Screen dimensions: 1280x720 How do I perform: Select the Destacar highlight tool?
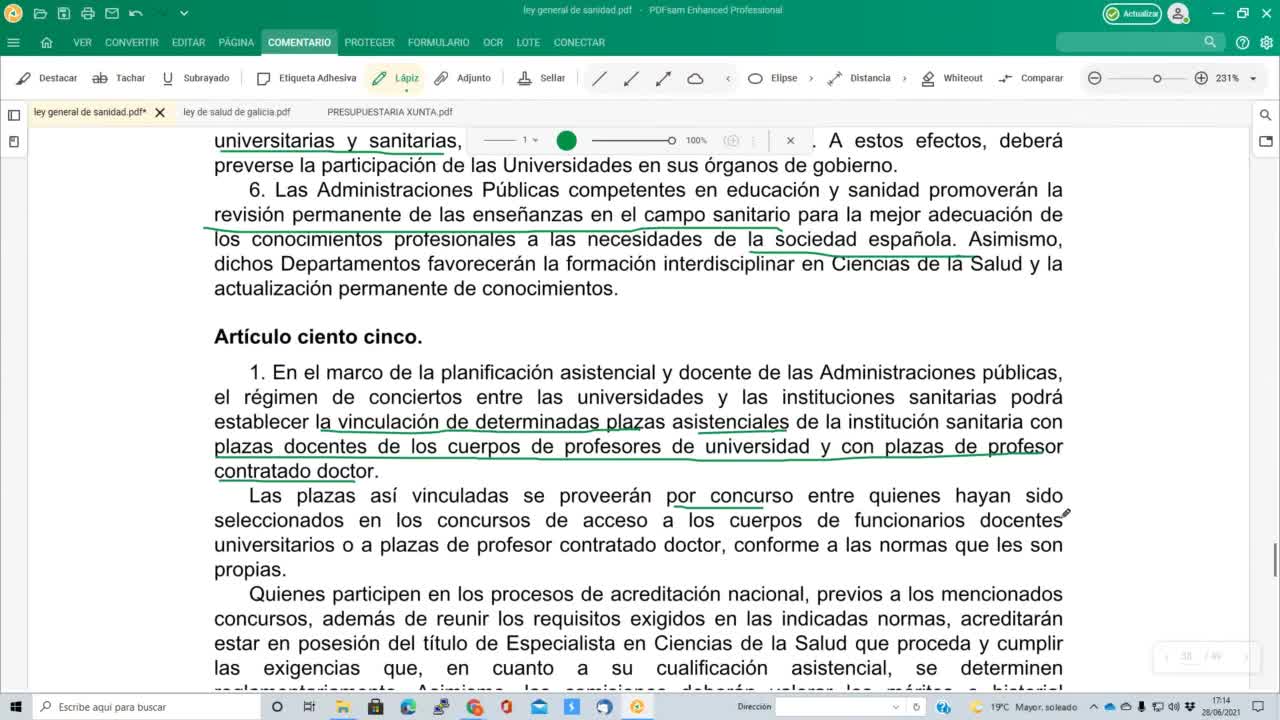47,78
